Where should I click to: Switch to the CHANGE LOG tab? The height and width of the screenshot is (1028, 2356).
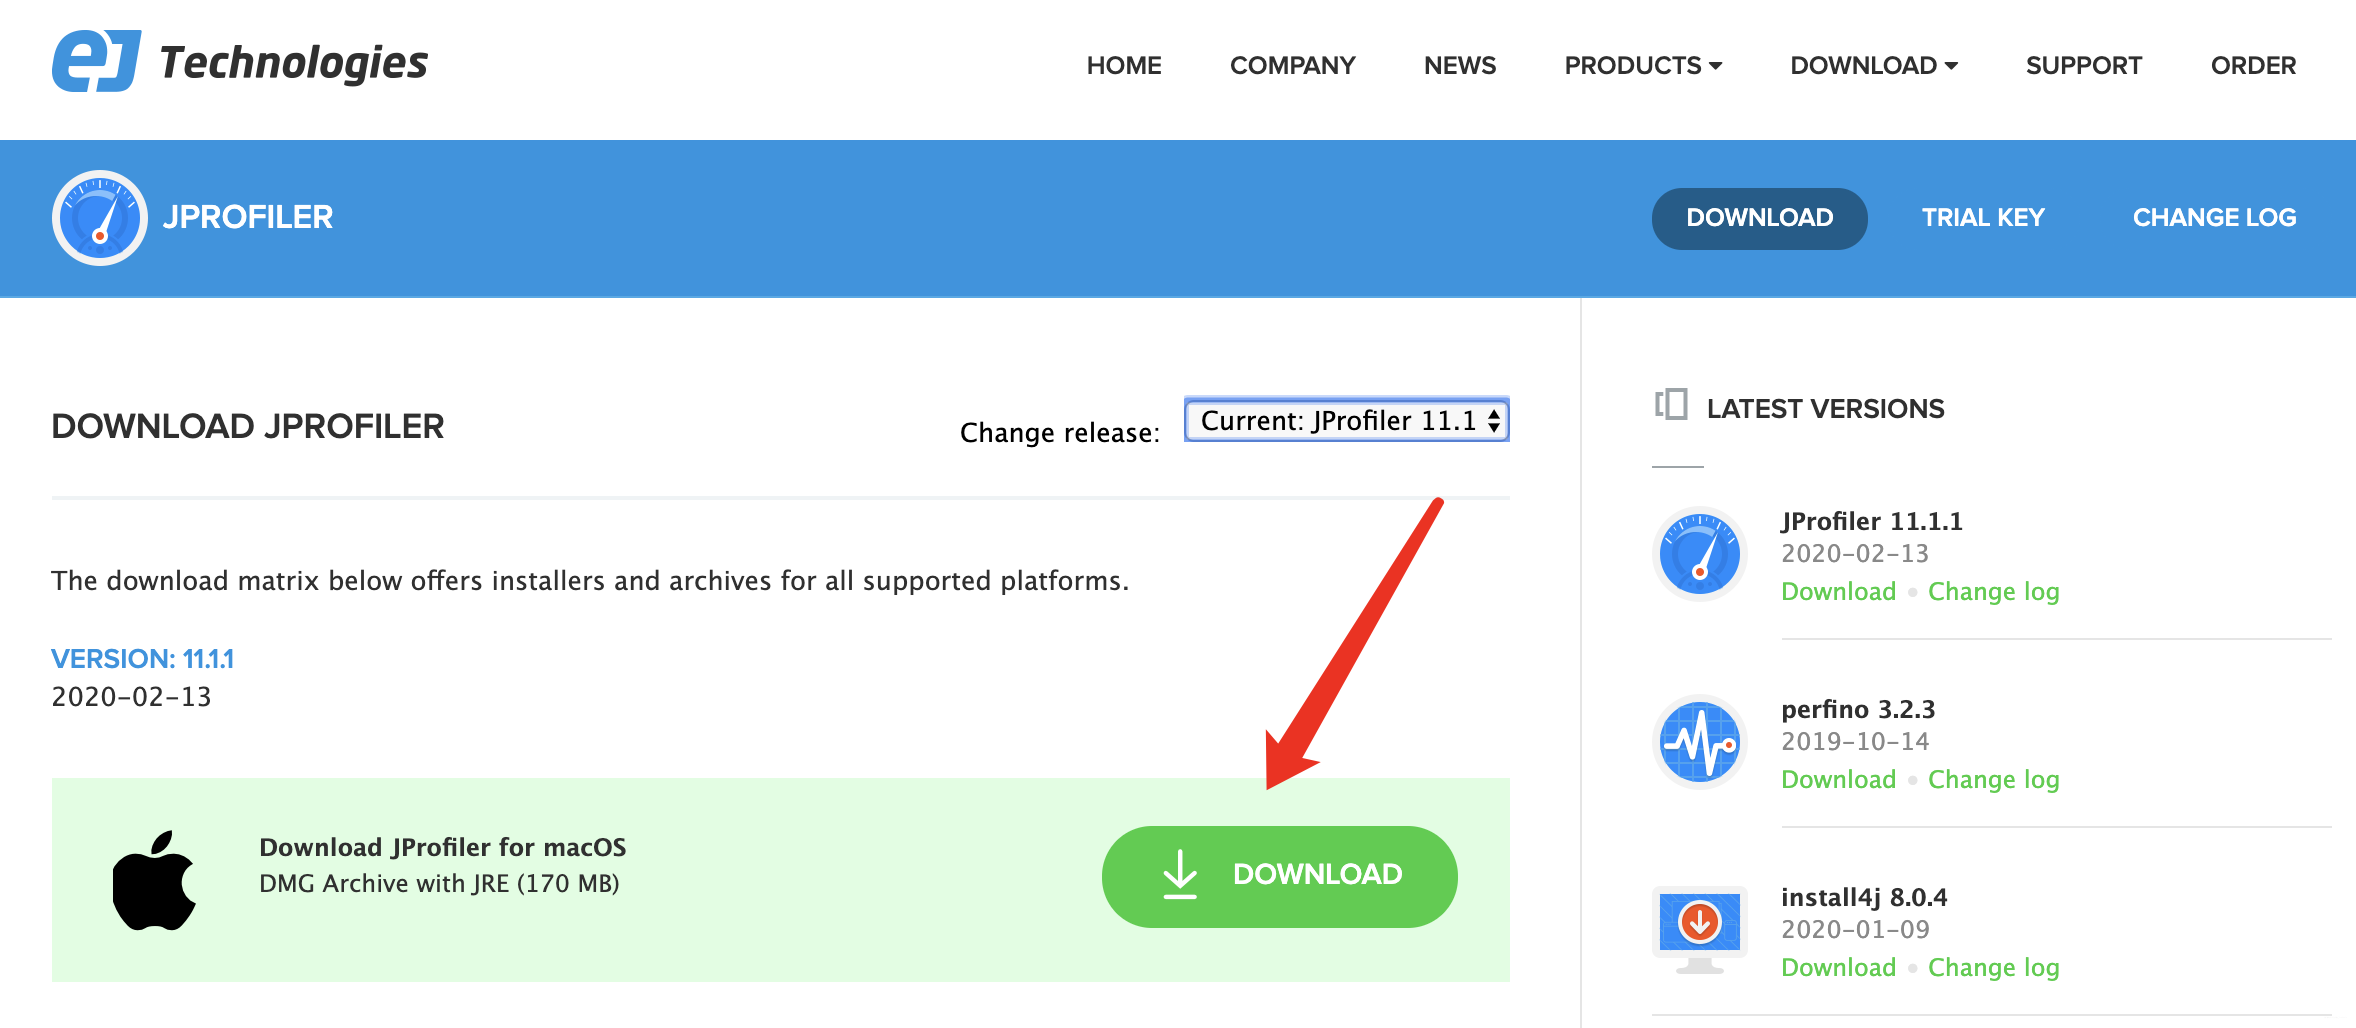point(2214,218)
